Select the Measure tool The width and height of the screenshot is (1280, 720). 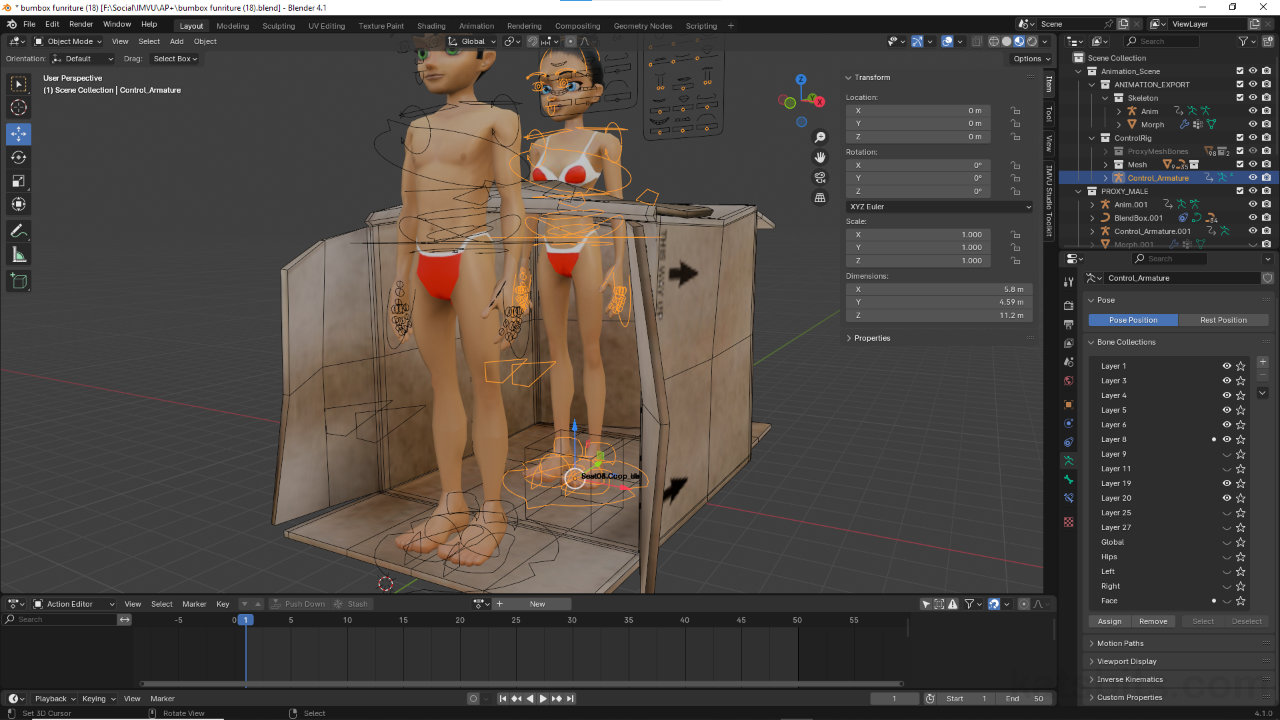(19, 255)
